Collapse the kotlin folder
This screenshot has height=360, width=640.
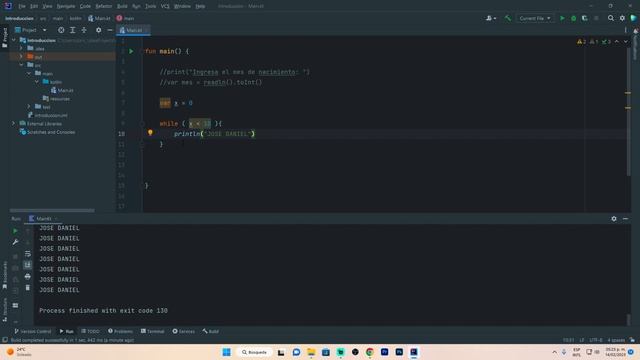click(x=37, y=82)
